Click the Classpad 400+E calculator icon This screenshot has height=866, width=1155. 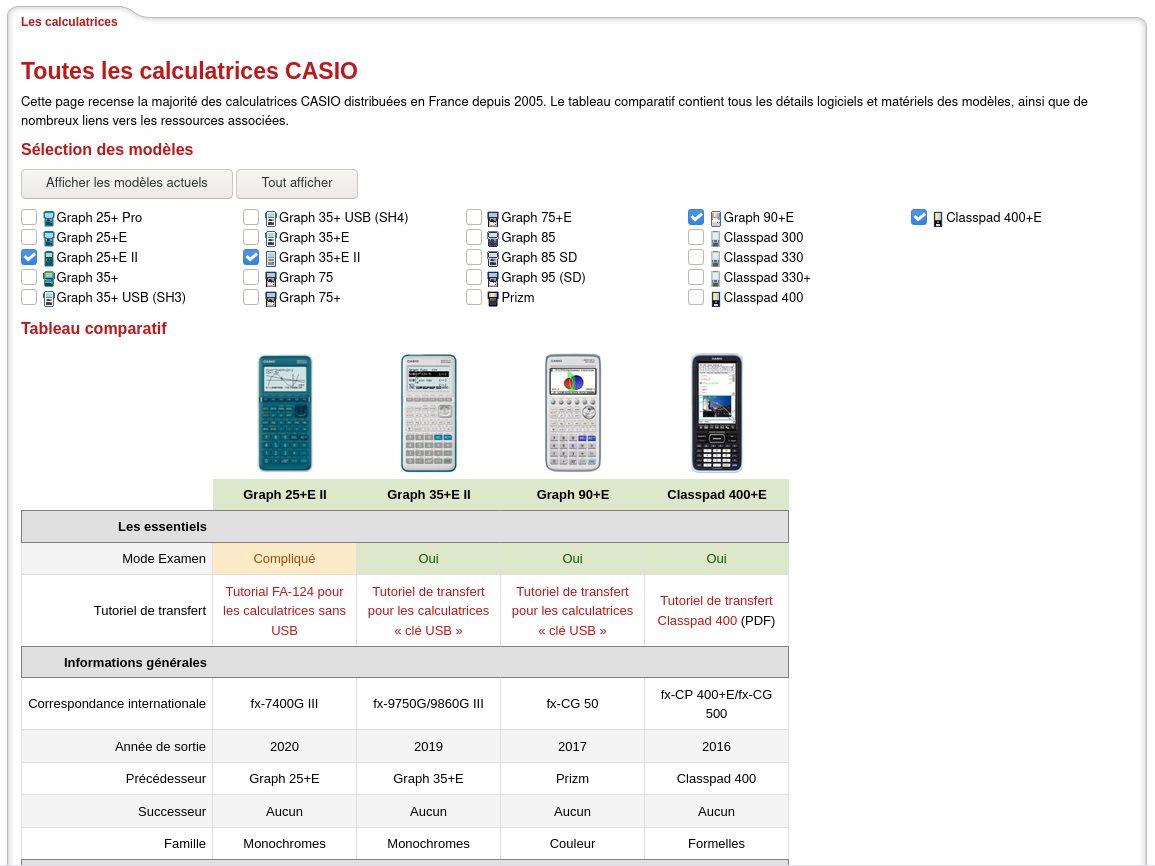[x=938, y=219]
